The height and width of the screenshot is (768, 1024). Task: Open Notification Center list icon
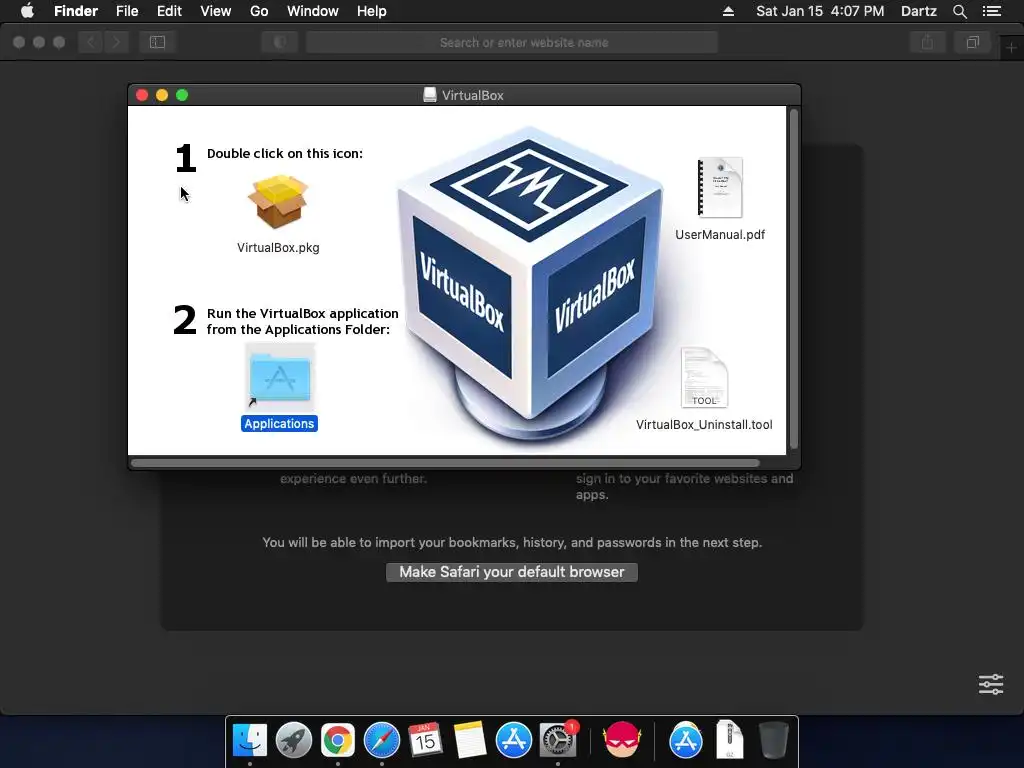coord(992,11)
